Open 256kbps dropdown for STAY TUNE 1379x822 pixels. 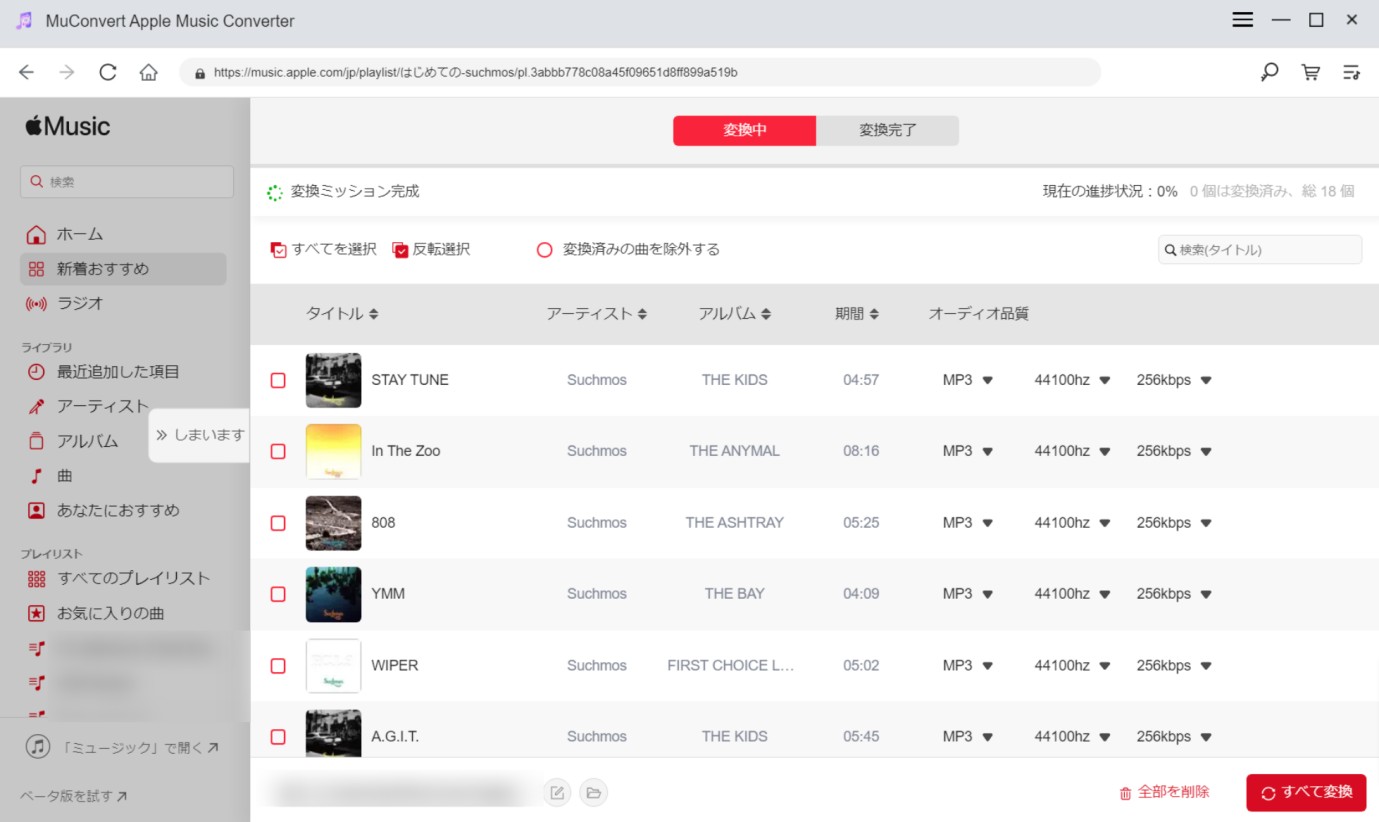coord(1174,380)
